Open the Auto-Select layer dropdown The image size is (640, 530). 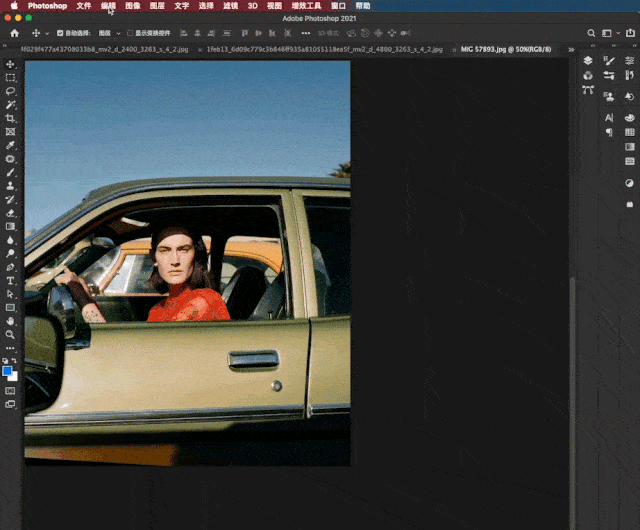pyautogui.click(x=109, y=33)
